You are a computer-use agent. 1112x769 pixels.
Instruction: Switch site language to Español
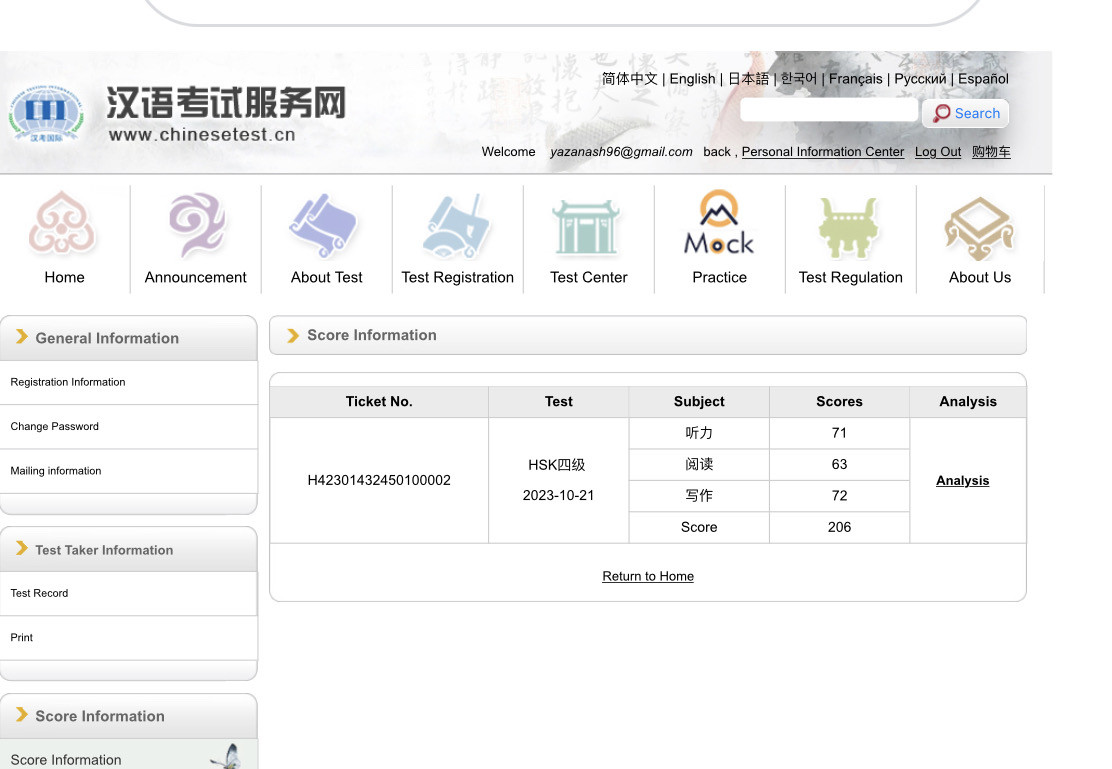982,79
